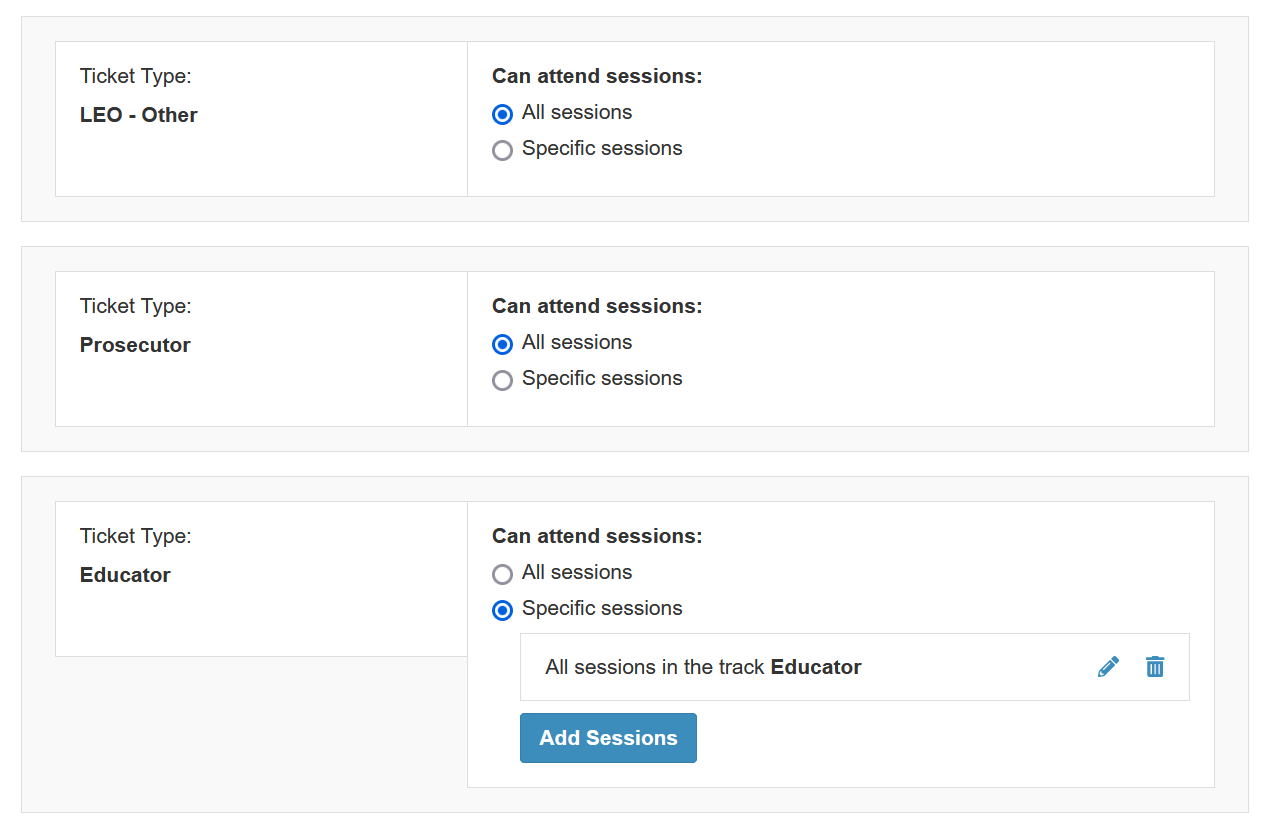Click 'Ticket Type:' label above Educator
This screenshot has height=827, width=1264.
click(x=135, y=536)
